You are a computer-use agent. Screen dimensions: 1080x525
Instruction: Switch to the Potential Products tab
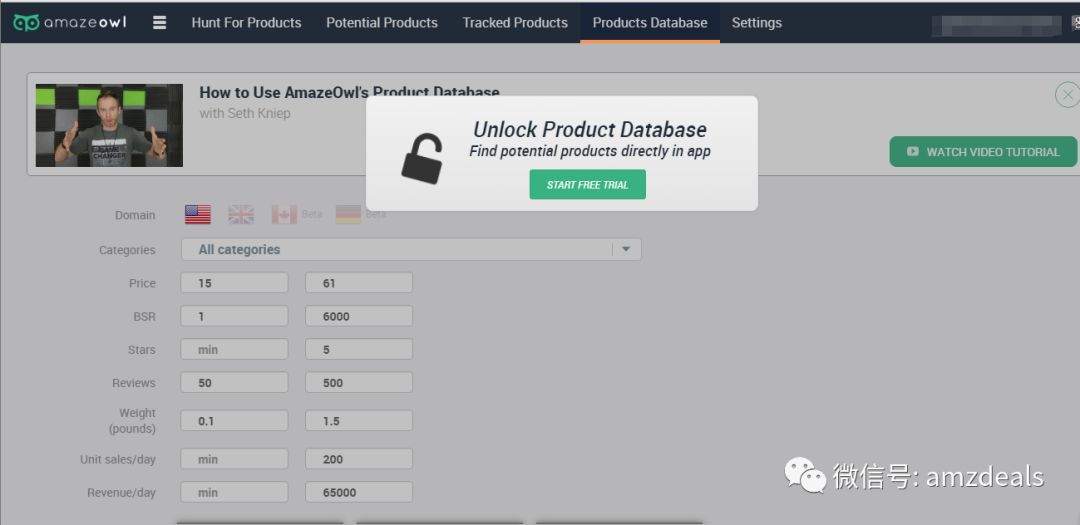pos(382,22)
